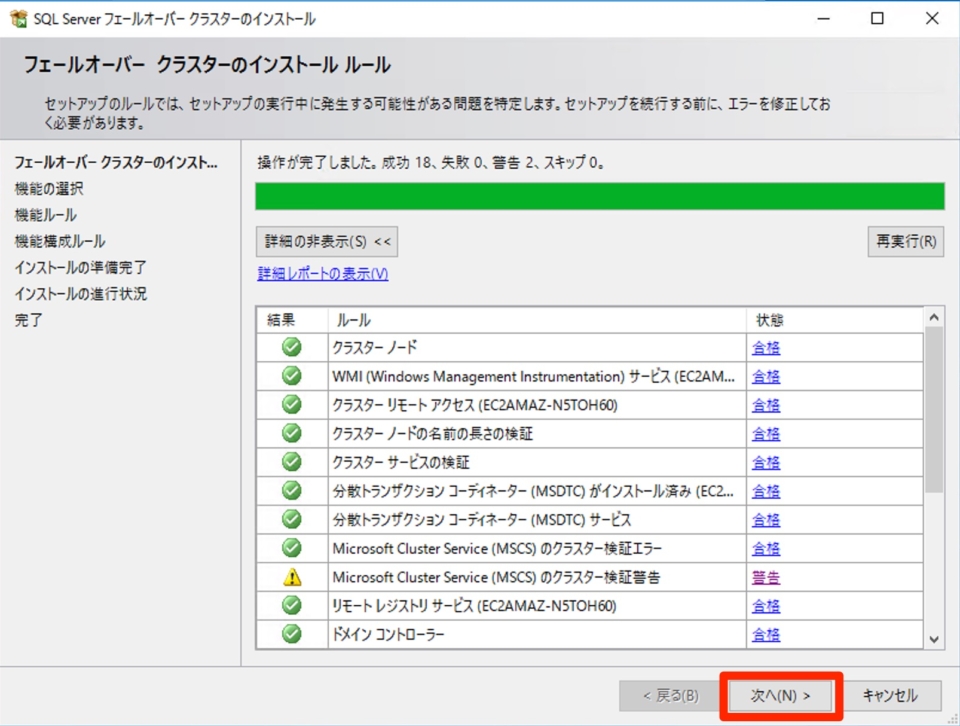Screen dimensions: 960x726
Task: Click check icon for リモート レジストリ サービス row
Action: (292, 606)
